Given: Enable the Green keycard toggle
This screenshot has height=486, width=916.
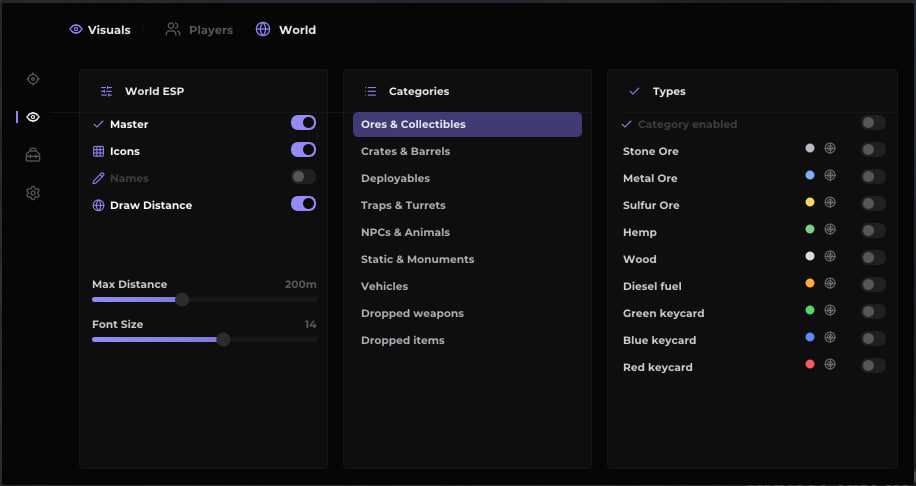Looking at the screenshot, I should (873, 311).
